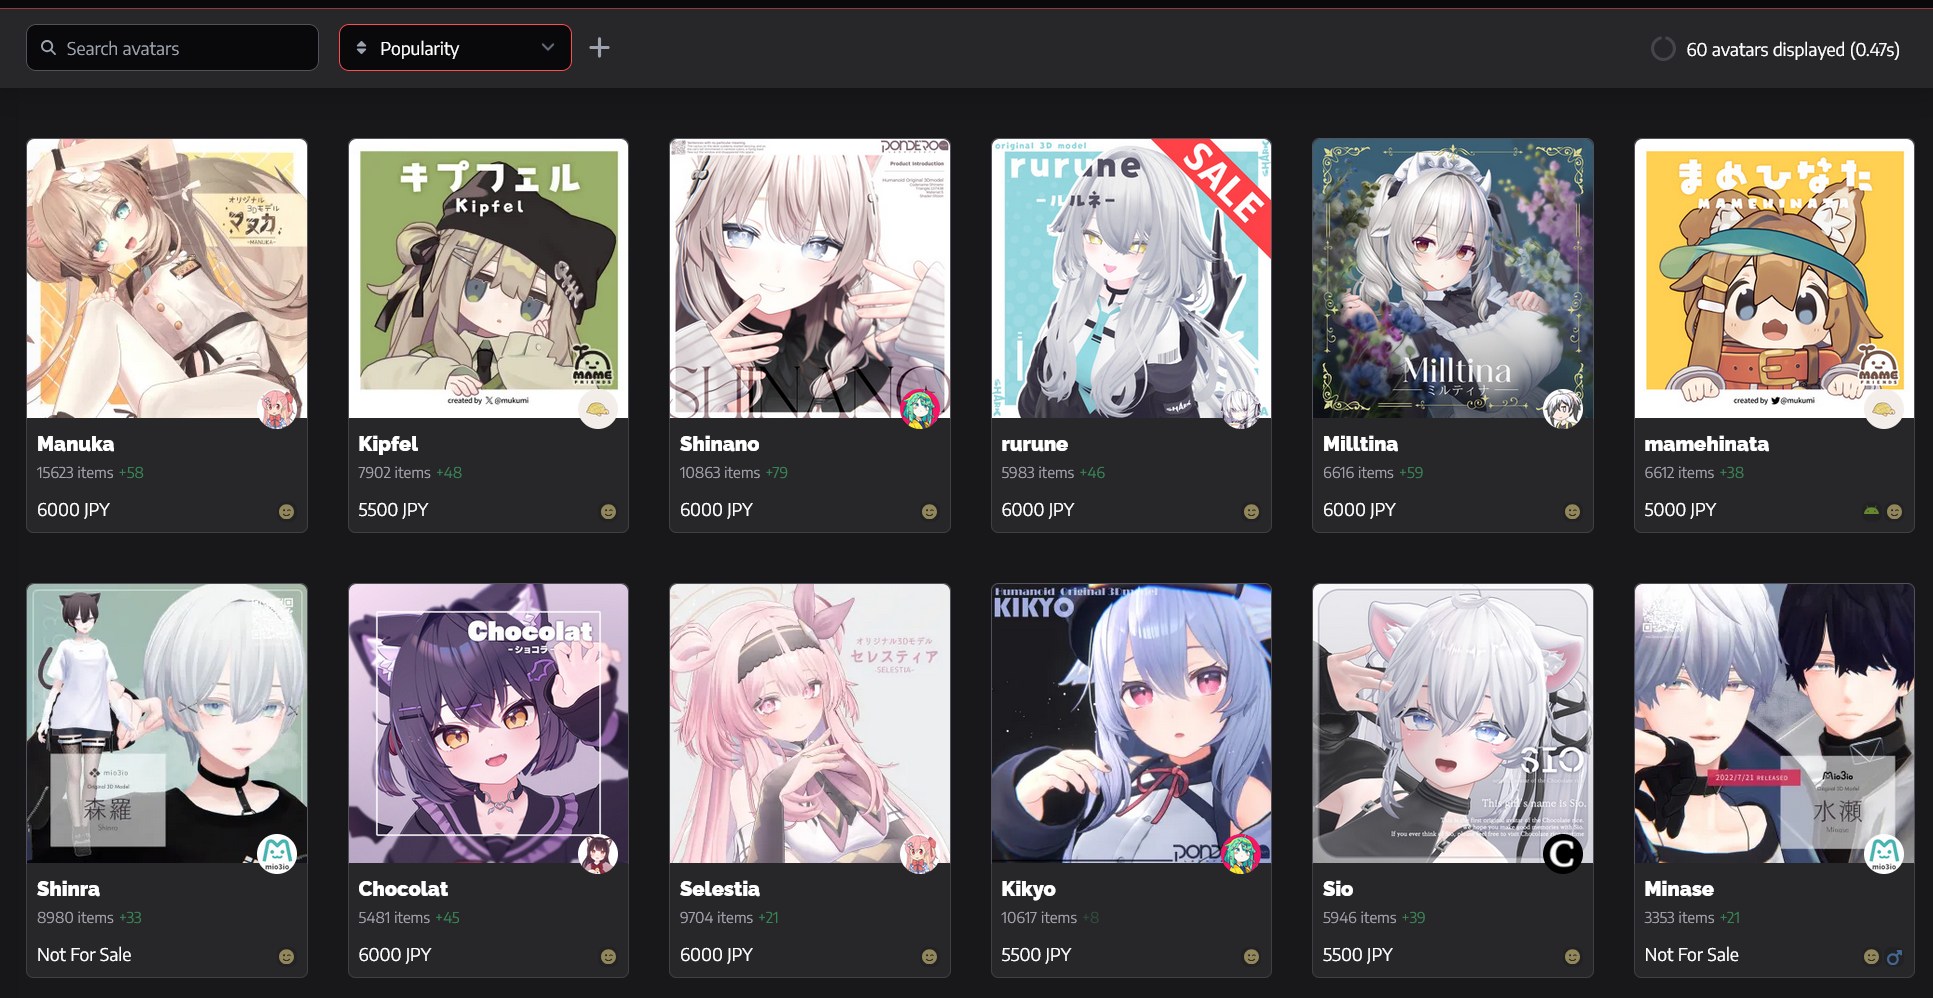Open the Minase avatar thumbnail
The height and width of the screenshot is (998, 1933).
(1774, 723)
